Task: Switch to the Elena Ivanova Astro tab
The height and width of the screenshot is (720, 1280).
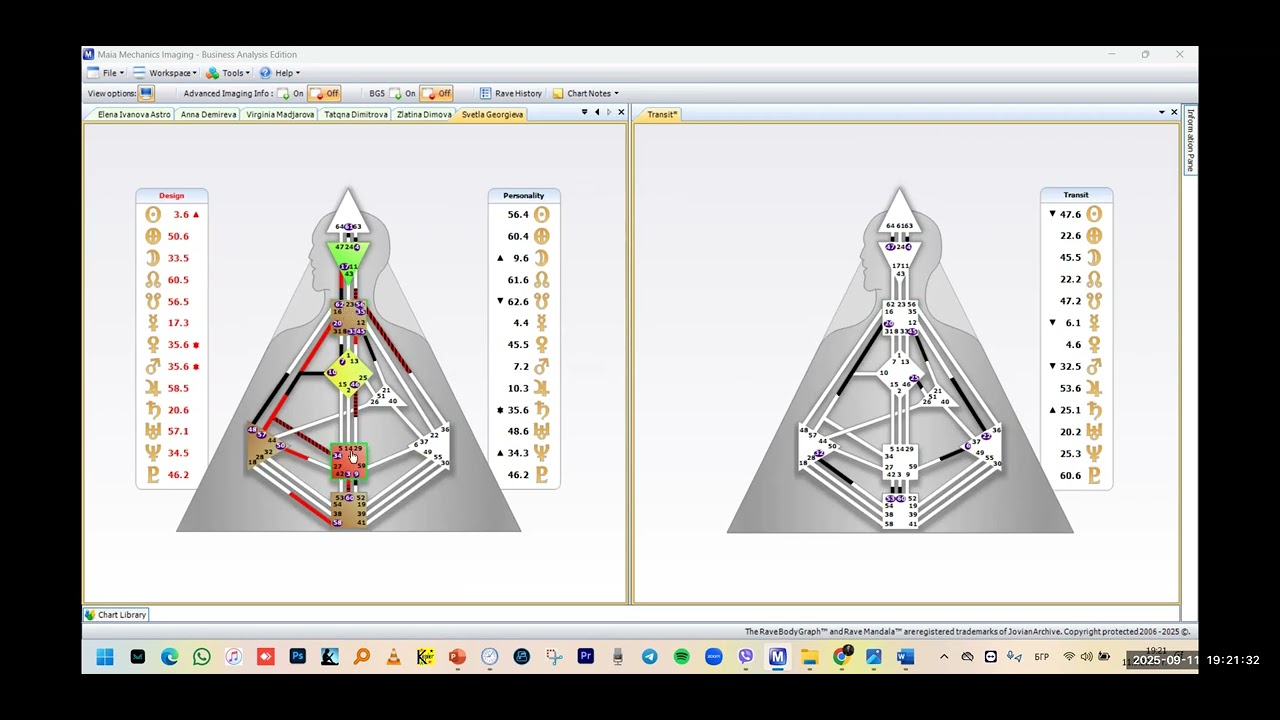Action: point(130,114)
